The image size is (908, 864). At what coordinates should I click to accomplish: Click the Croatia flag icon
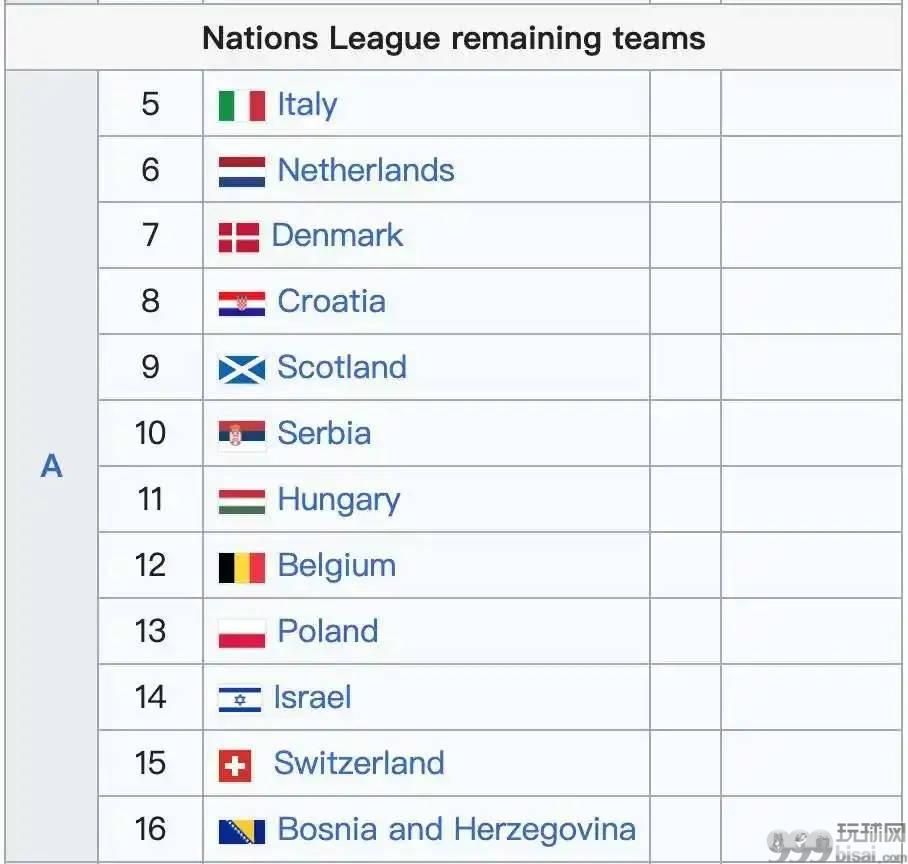(x=241, y=303)
